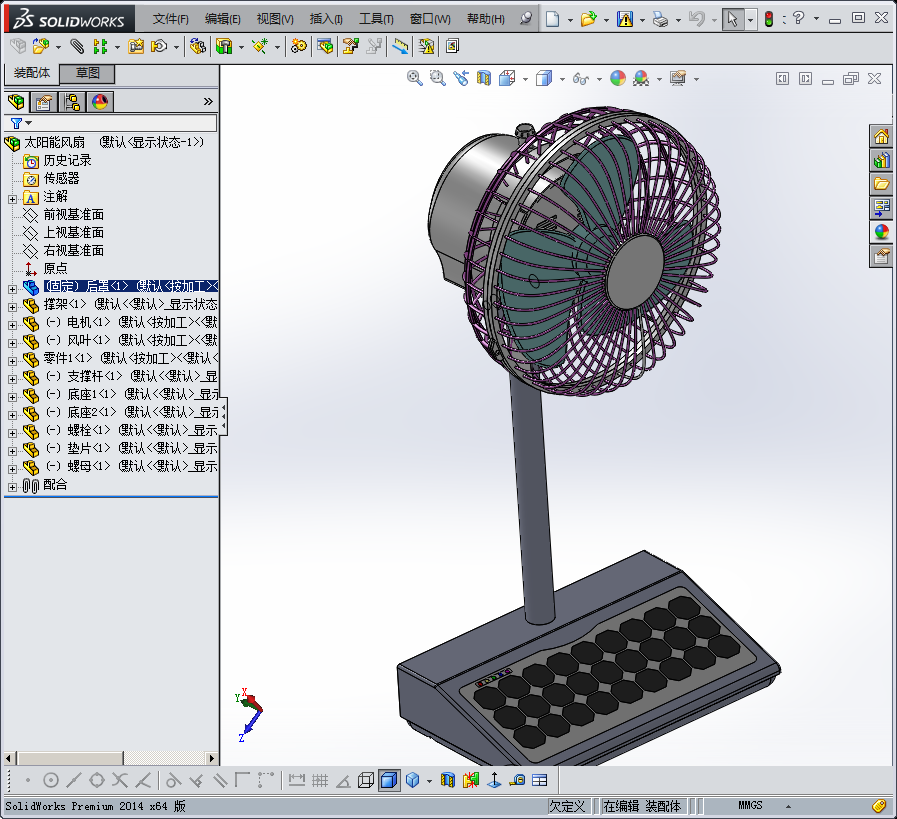Viewport: 897px width, 819px height.
Task: Click the pushpin icon beside the Help menu
Action: (x=525, y=19)
